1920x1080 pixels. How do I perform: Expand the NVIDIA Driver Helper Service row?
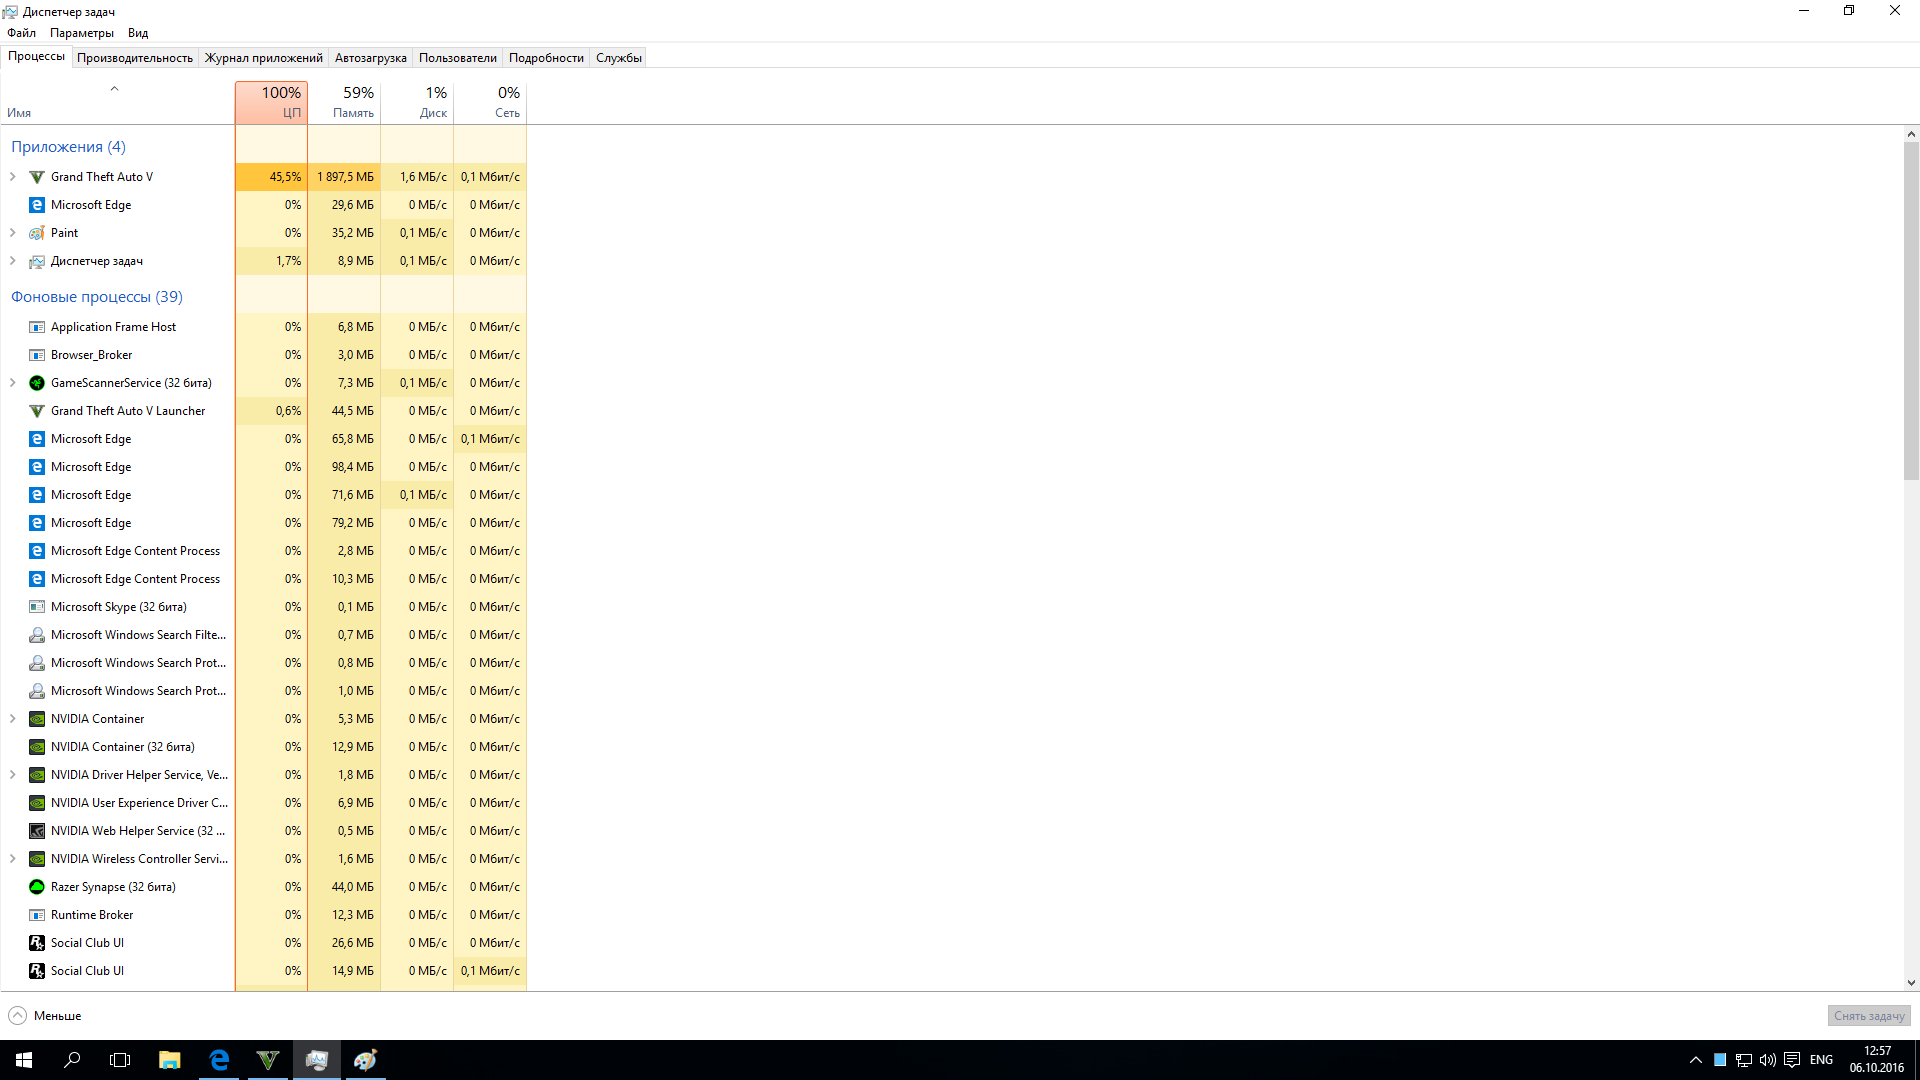click(13, 775)
